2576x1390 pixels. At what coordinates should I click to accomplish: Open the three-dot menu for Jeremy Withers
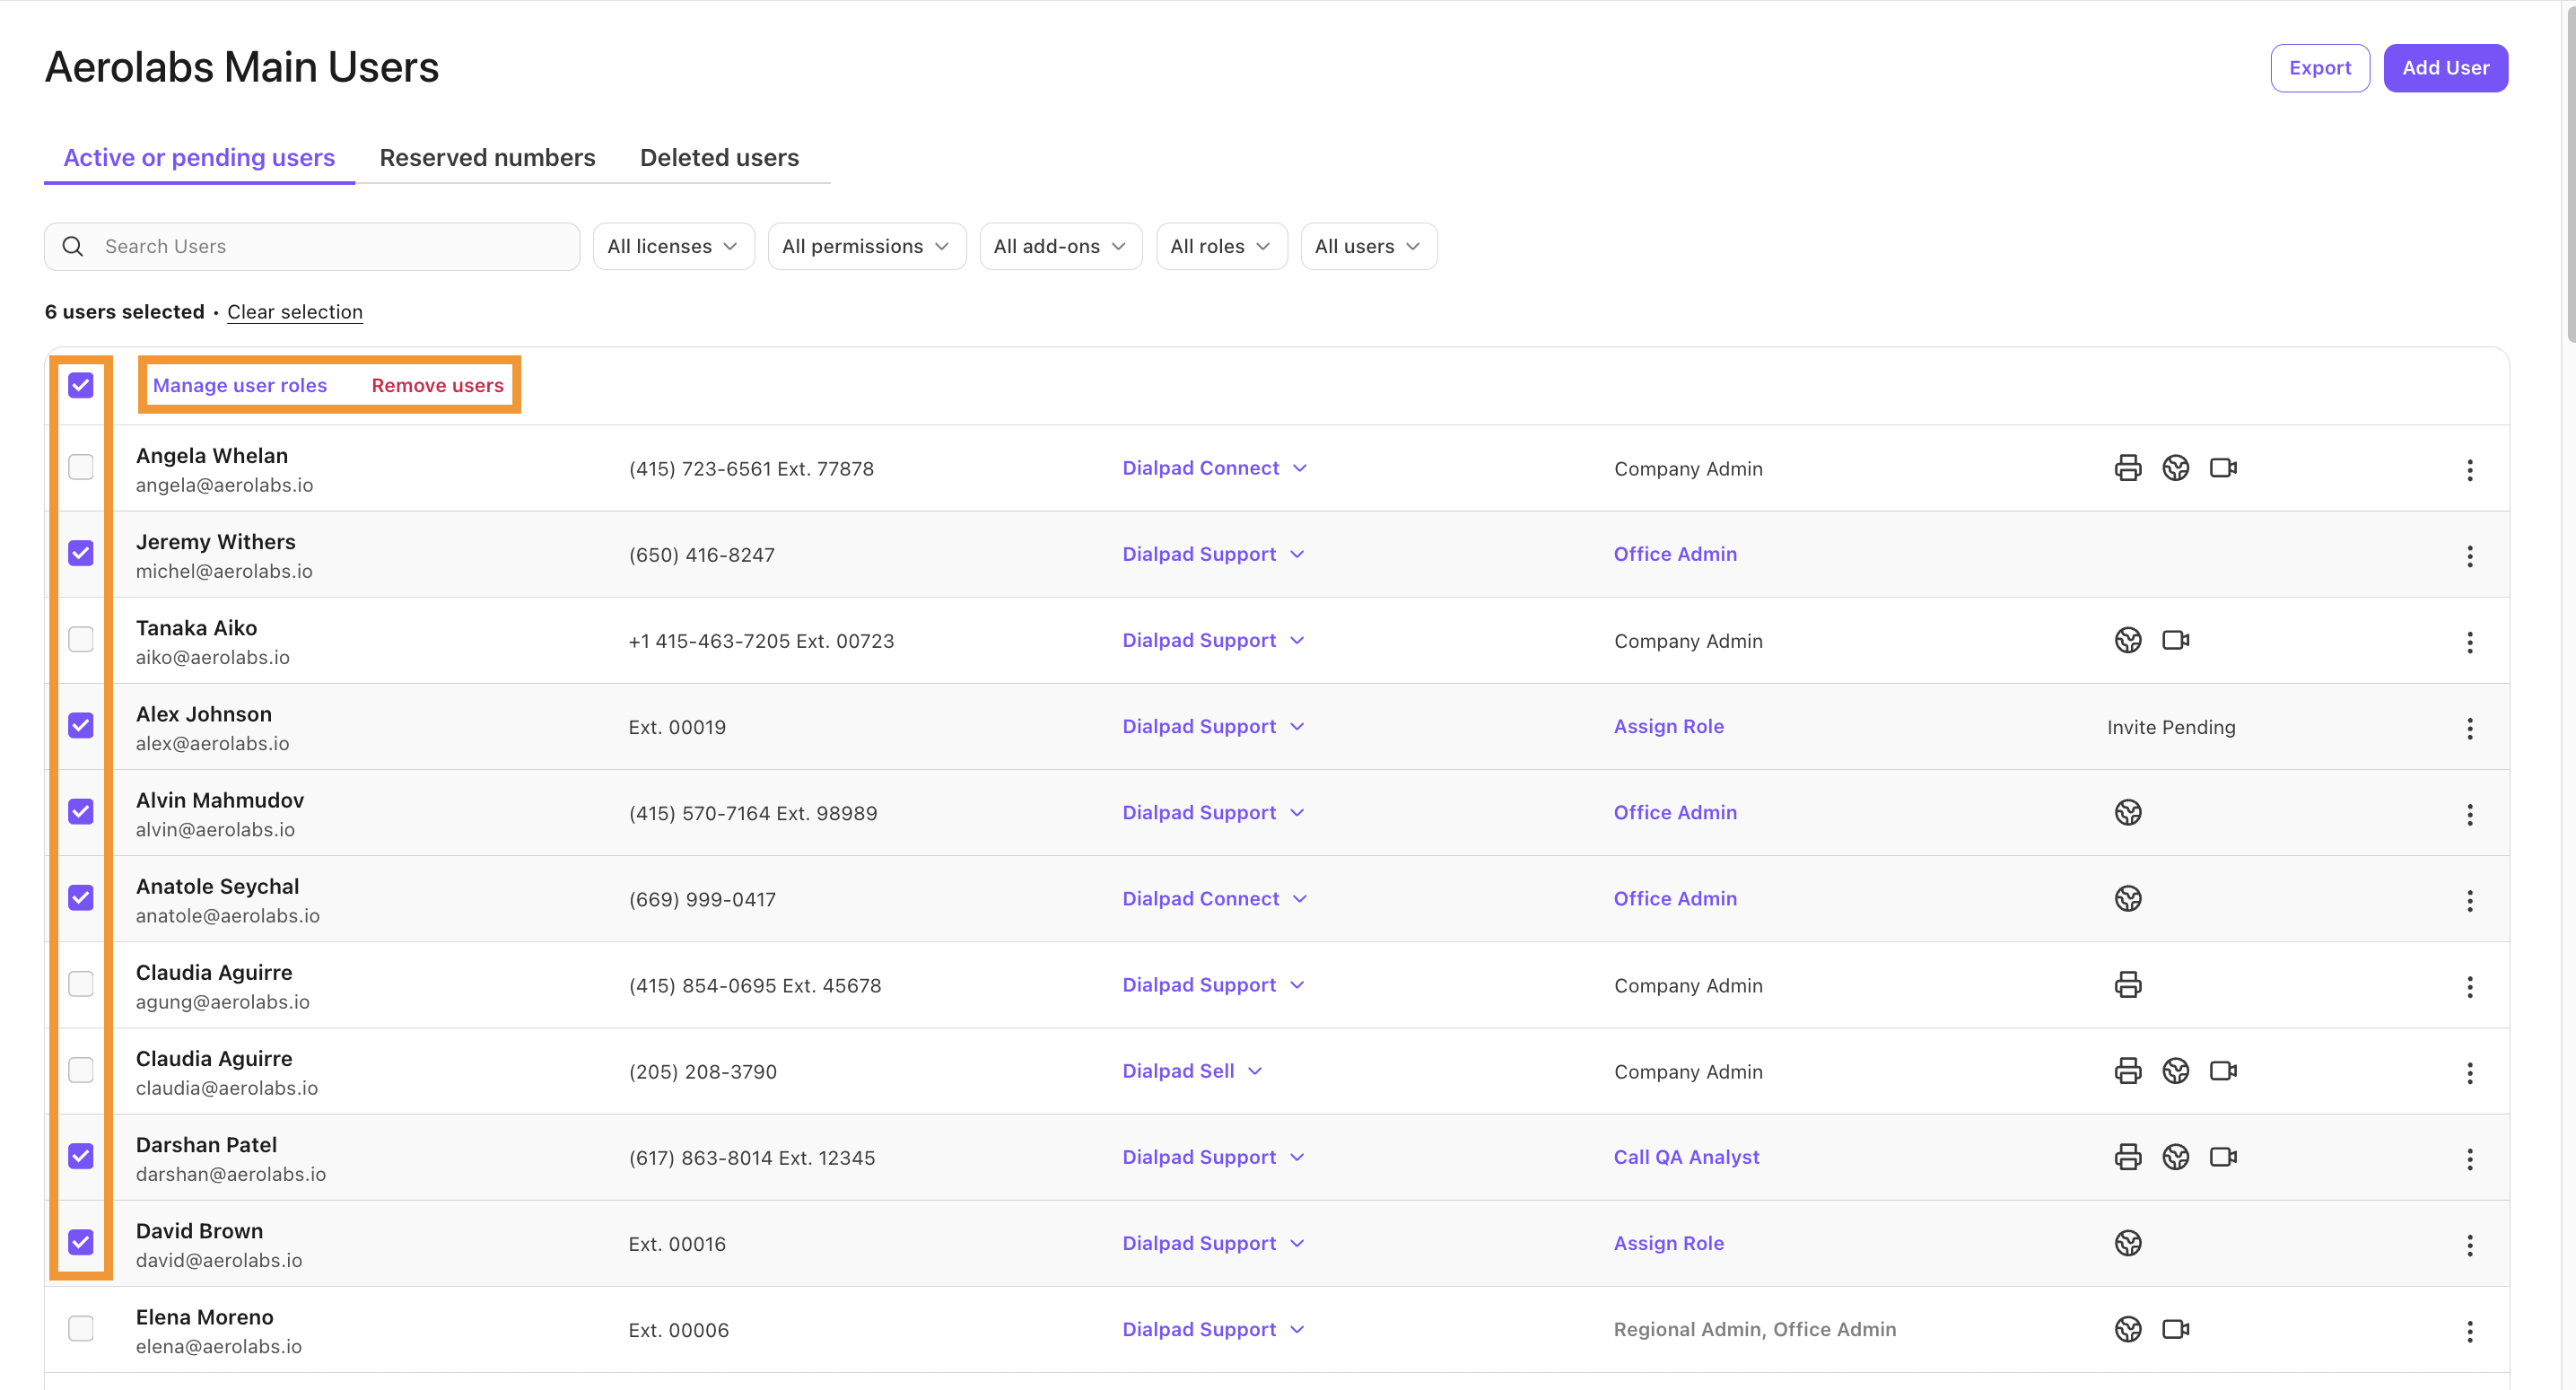tap(2470, 556)
